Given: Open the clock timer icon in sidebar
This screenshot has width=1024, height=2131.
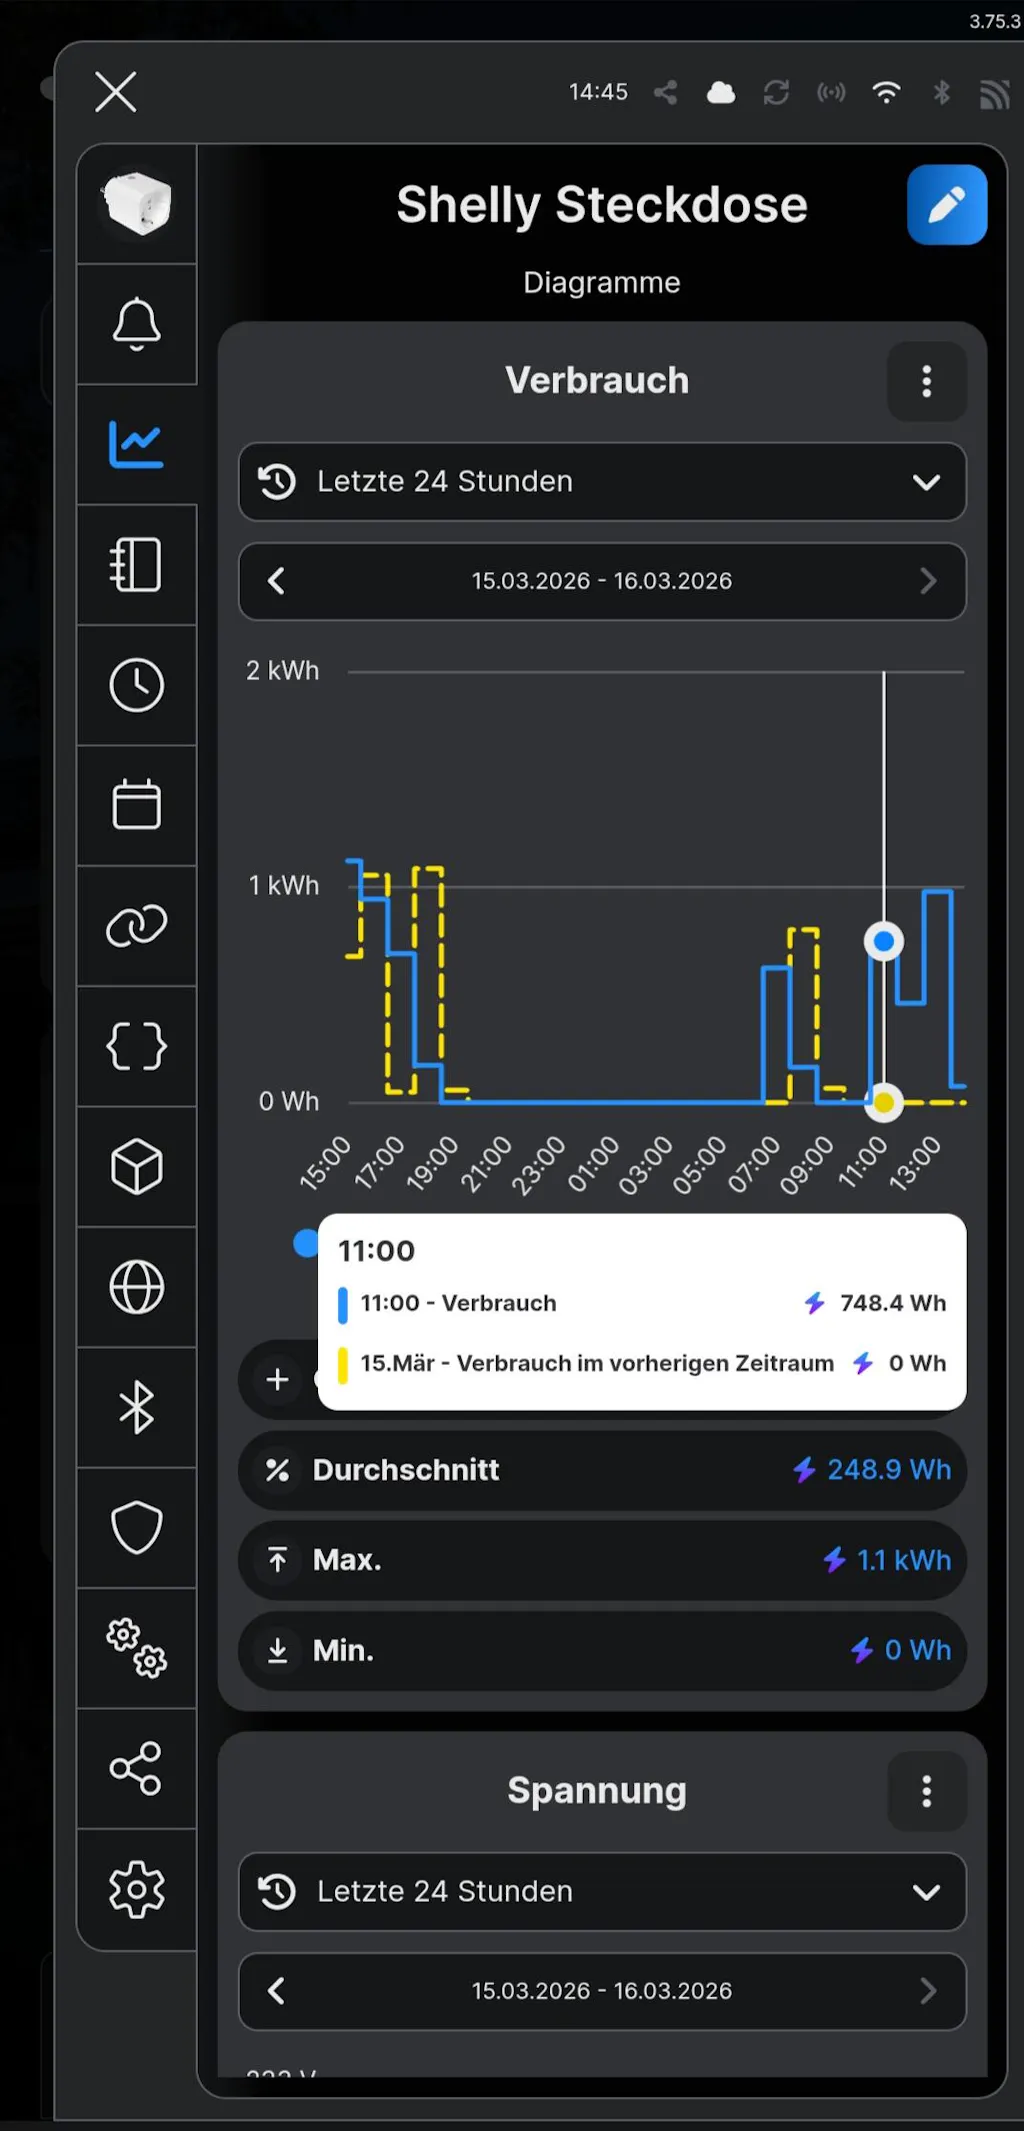Looking at the screenshot, I should [136, 686].
